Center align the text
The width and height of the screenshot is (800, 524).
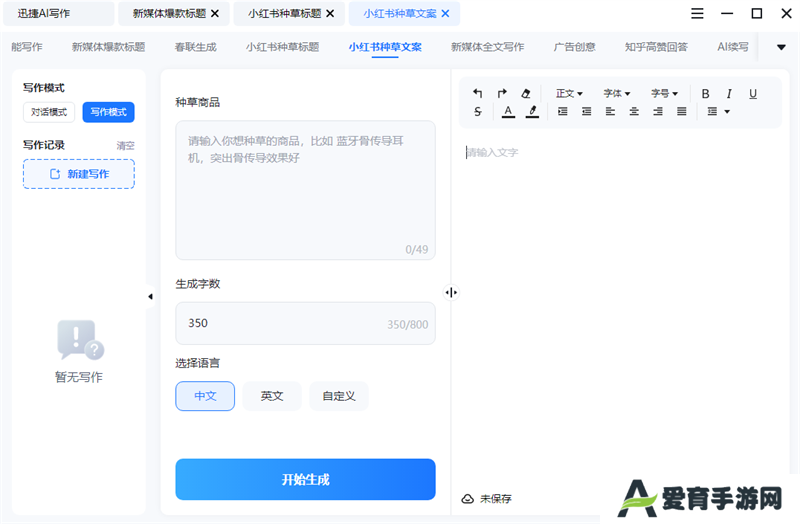pyautogui.click(x=634, y=111)
